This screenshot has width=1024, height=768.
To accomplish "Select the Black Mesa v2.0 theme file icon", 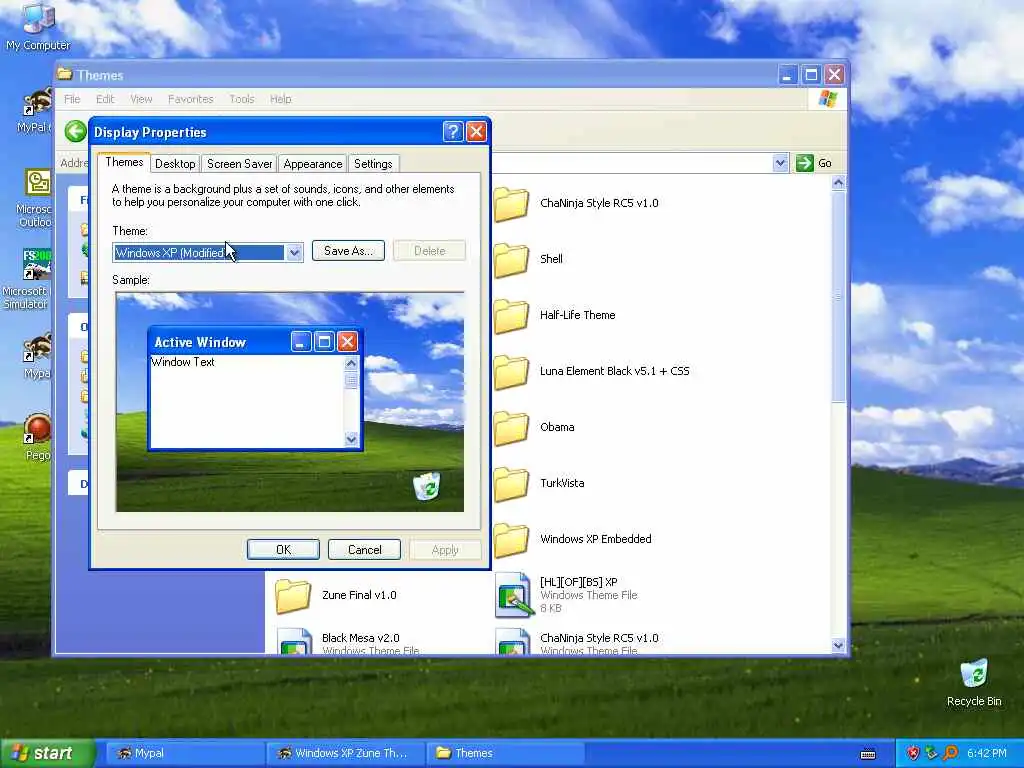I will click(x=295, y=641).
